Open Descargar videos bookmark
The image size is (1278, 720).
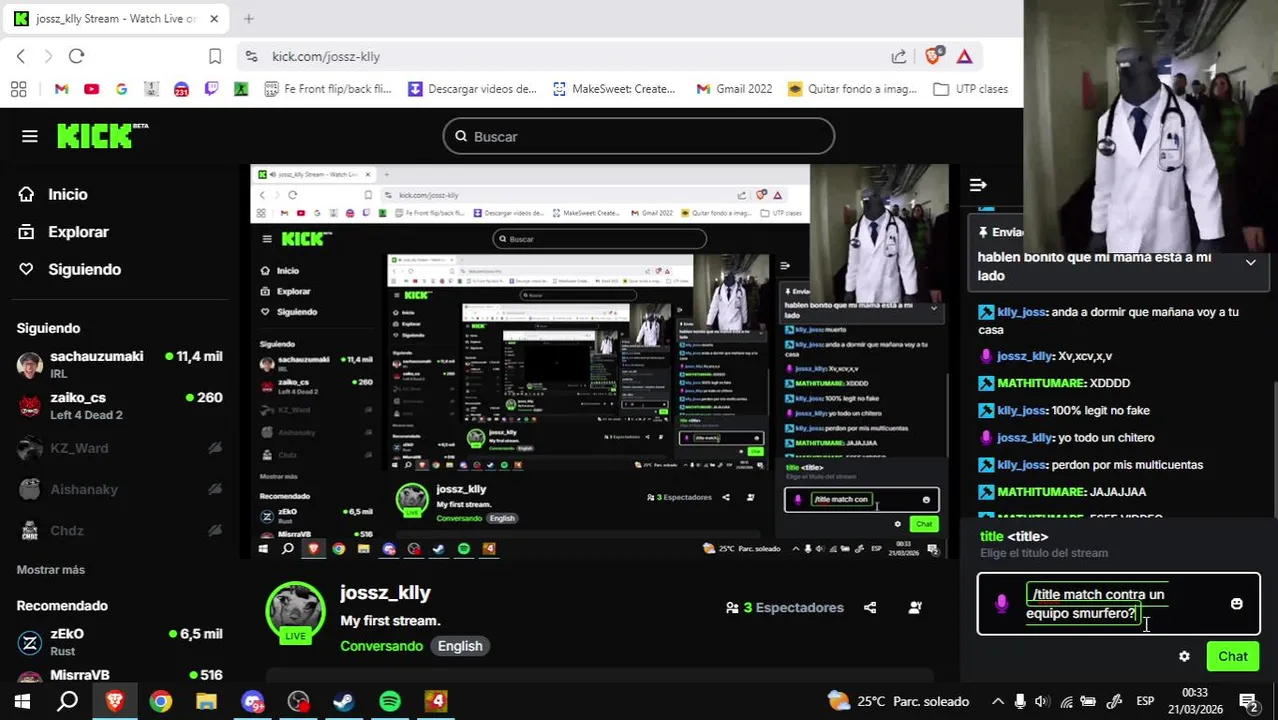(472, 89)
